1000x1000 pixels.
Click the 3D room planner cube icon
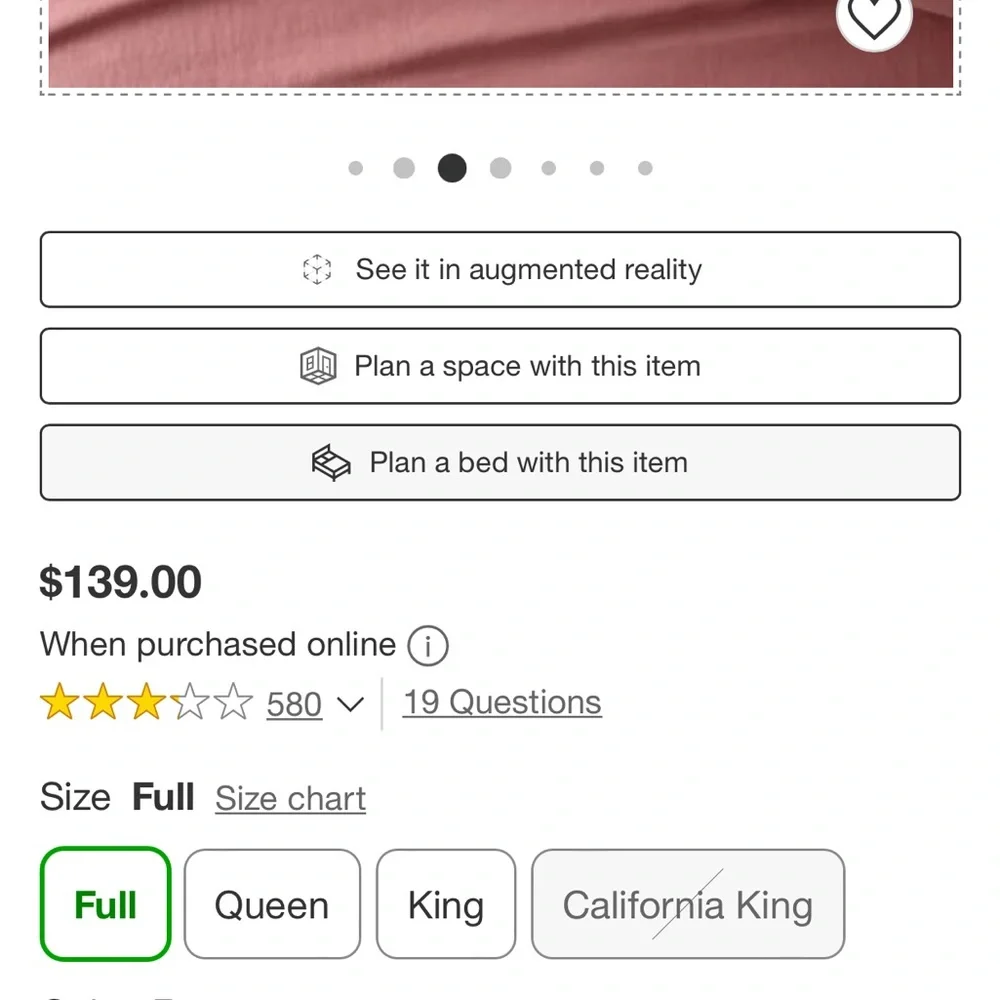pyautogui.click(x=317, y=366)
